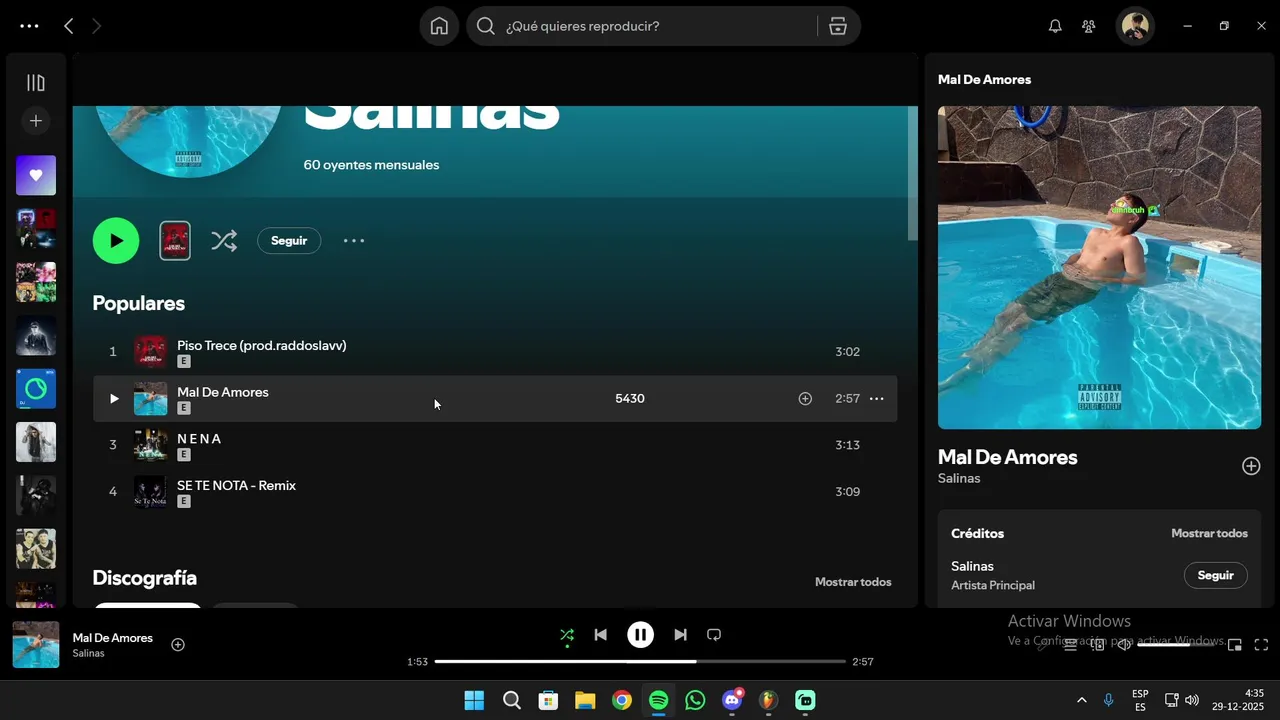This screenshot has width=1280, height=720.
Task: Toggle shuffle for the artist page
Action: click(224, 241)
